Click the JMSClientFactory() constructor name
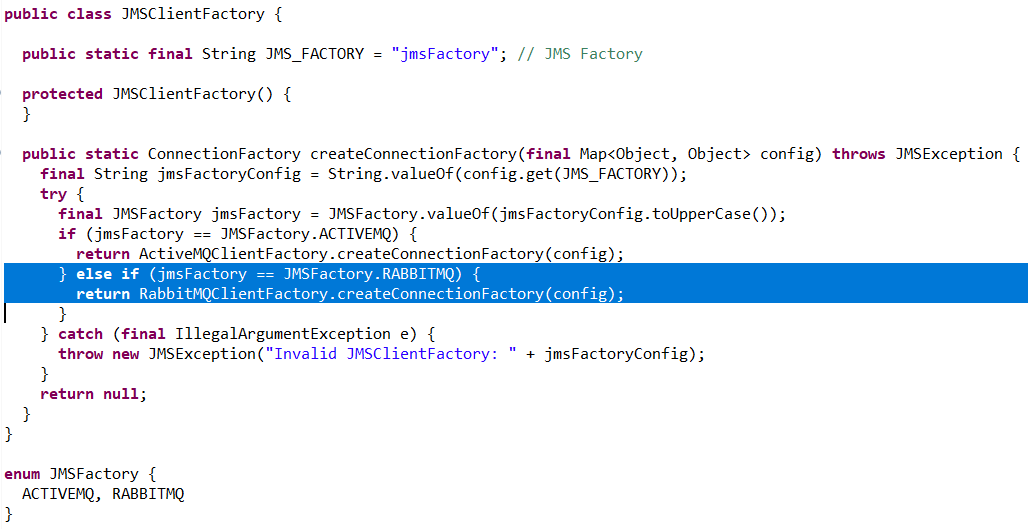 [x=193, y=94]
